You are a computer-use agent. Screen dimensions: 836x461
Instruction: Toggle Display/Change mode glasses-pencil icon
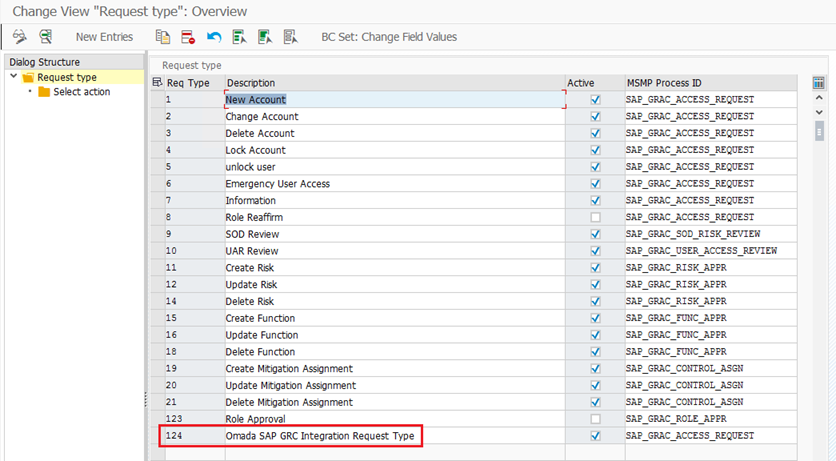[20, 36]
